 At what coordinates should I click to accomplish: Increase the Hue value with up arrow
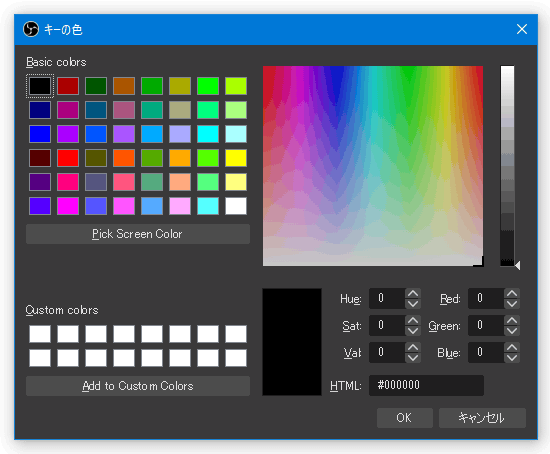(x=413, y=294)
